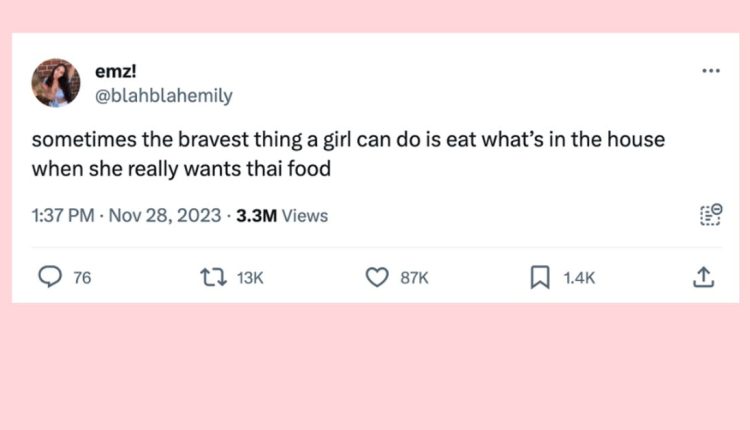The width and height of the screenshot is (750, 430).
Task: Click the reply count 76
Action: [x=82, y=279]
